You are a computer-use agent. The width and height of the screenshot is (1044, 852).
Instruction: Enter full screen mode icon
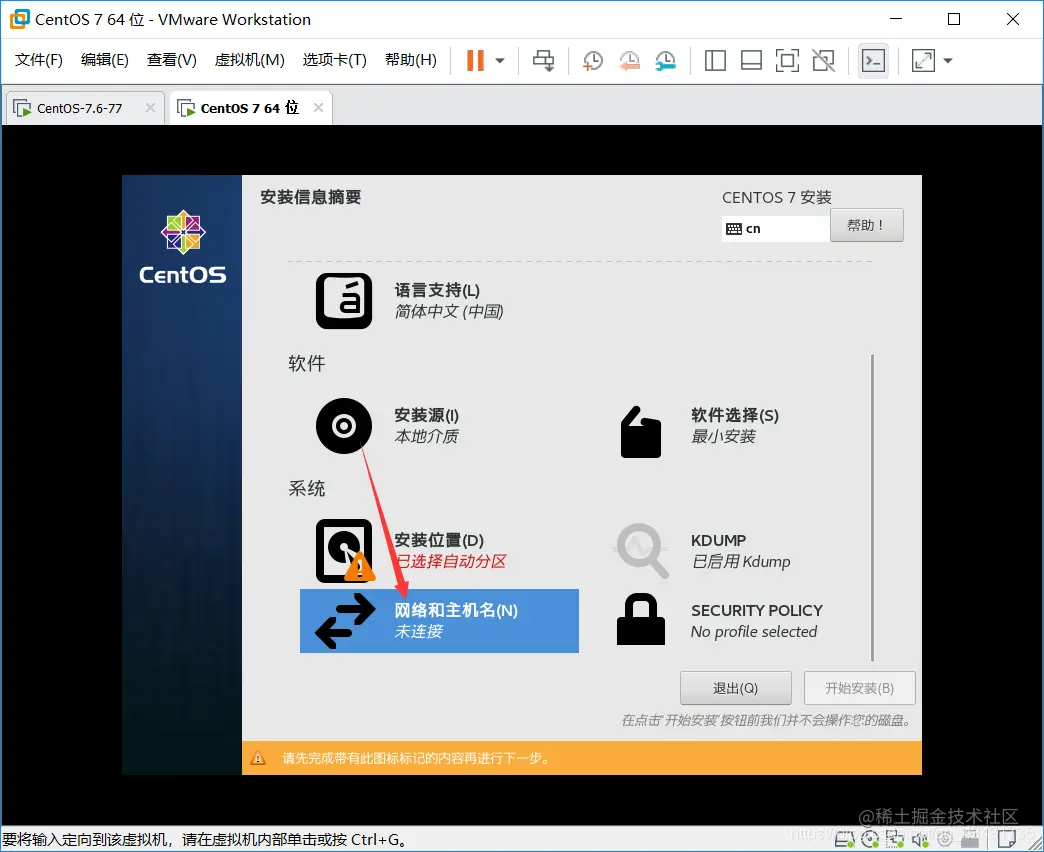787,61
